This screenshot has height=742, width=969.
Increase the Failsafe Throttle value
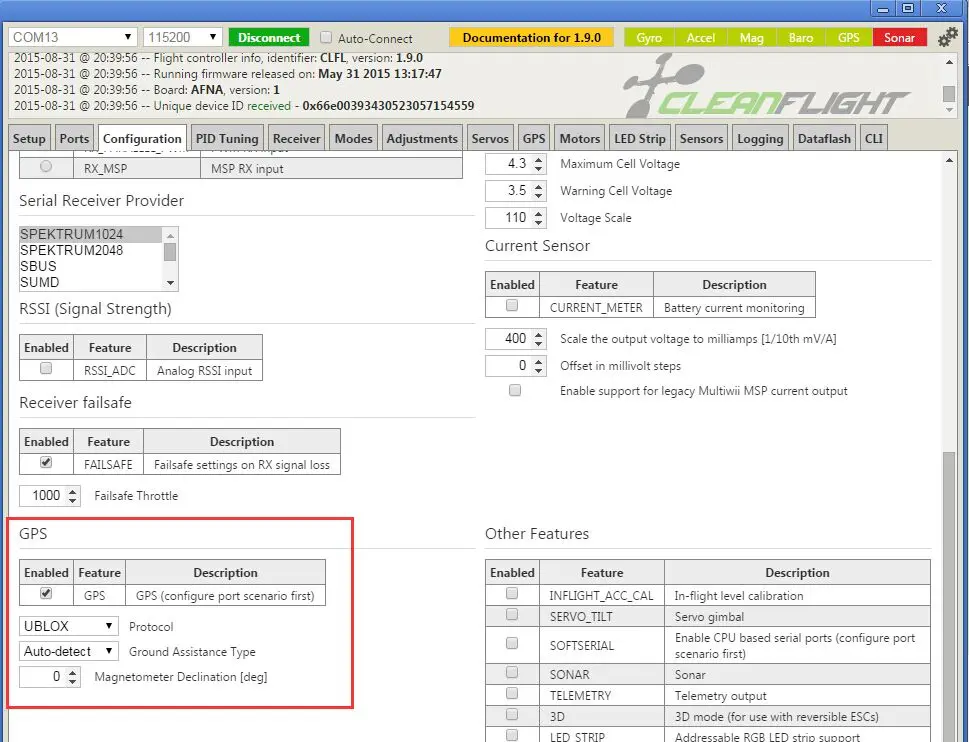pos(73,491)
